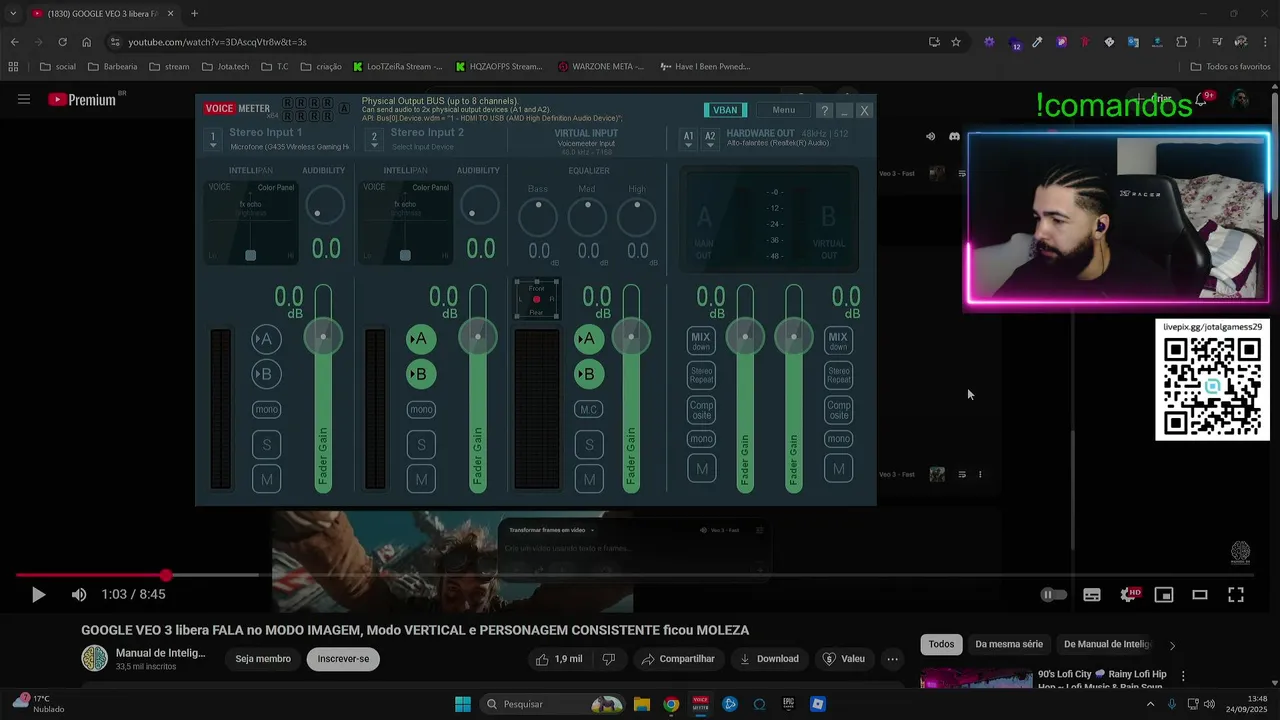Expand Stereo Input 2 device selector
The image size is (1280, 720).
pyautogui.click(x=374, y=139)
